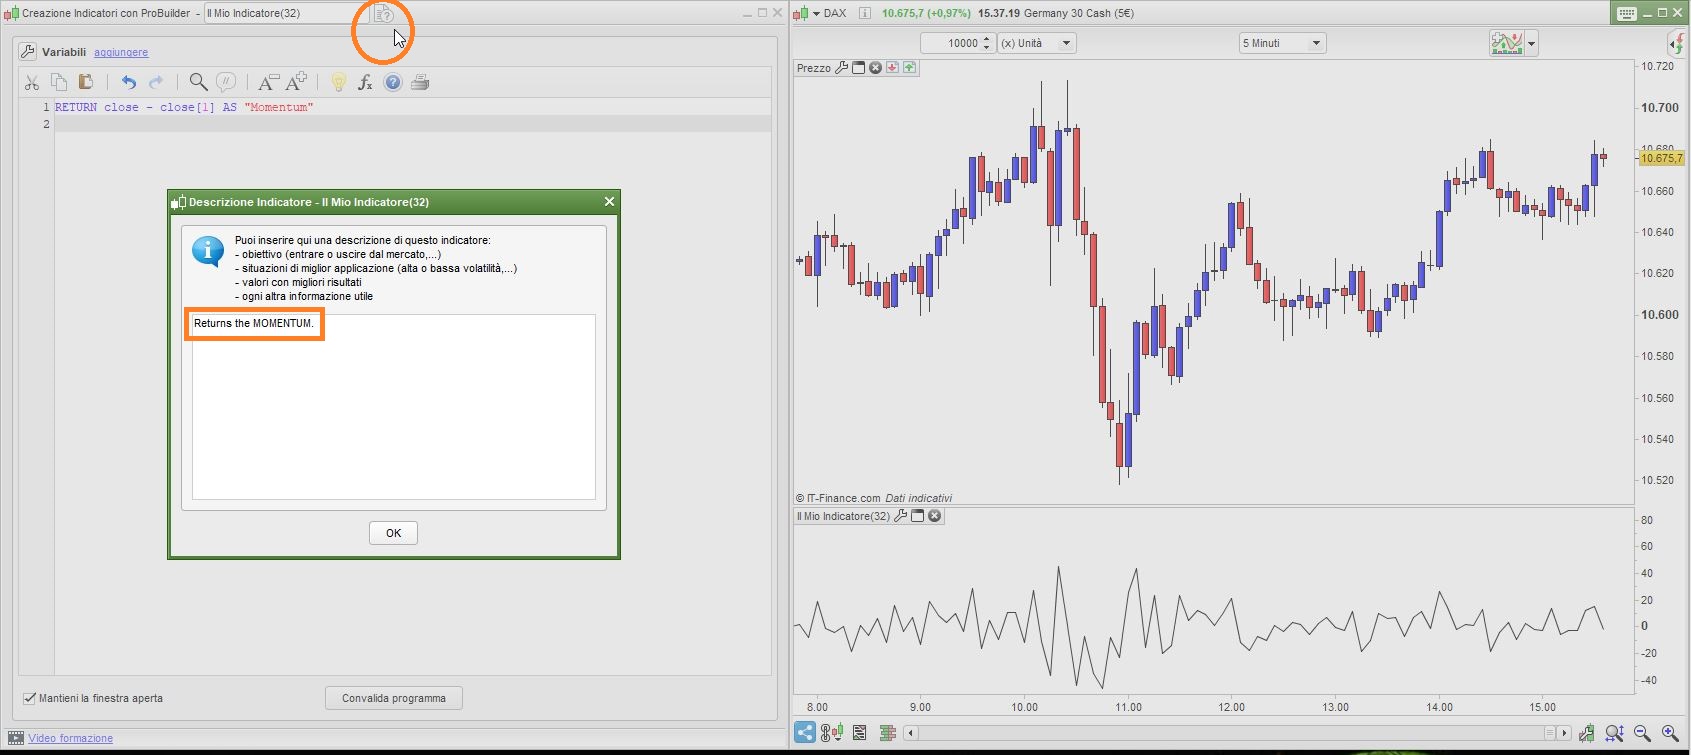Click the RETURN code on line 1
The height and width of the screenshot is (755, 1691).
(184, 107)
